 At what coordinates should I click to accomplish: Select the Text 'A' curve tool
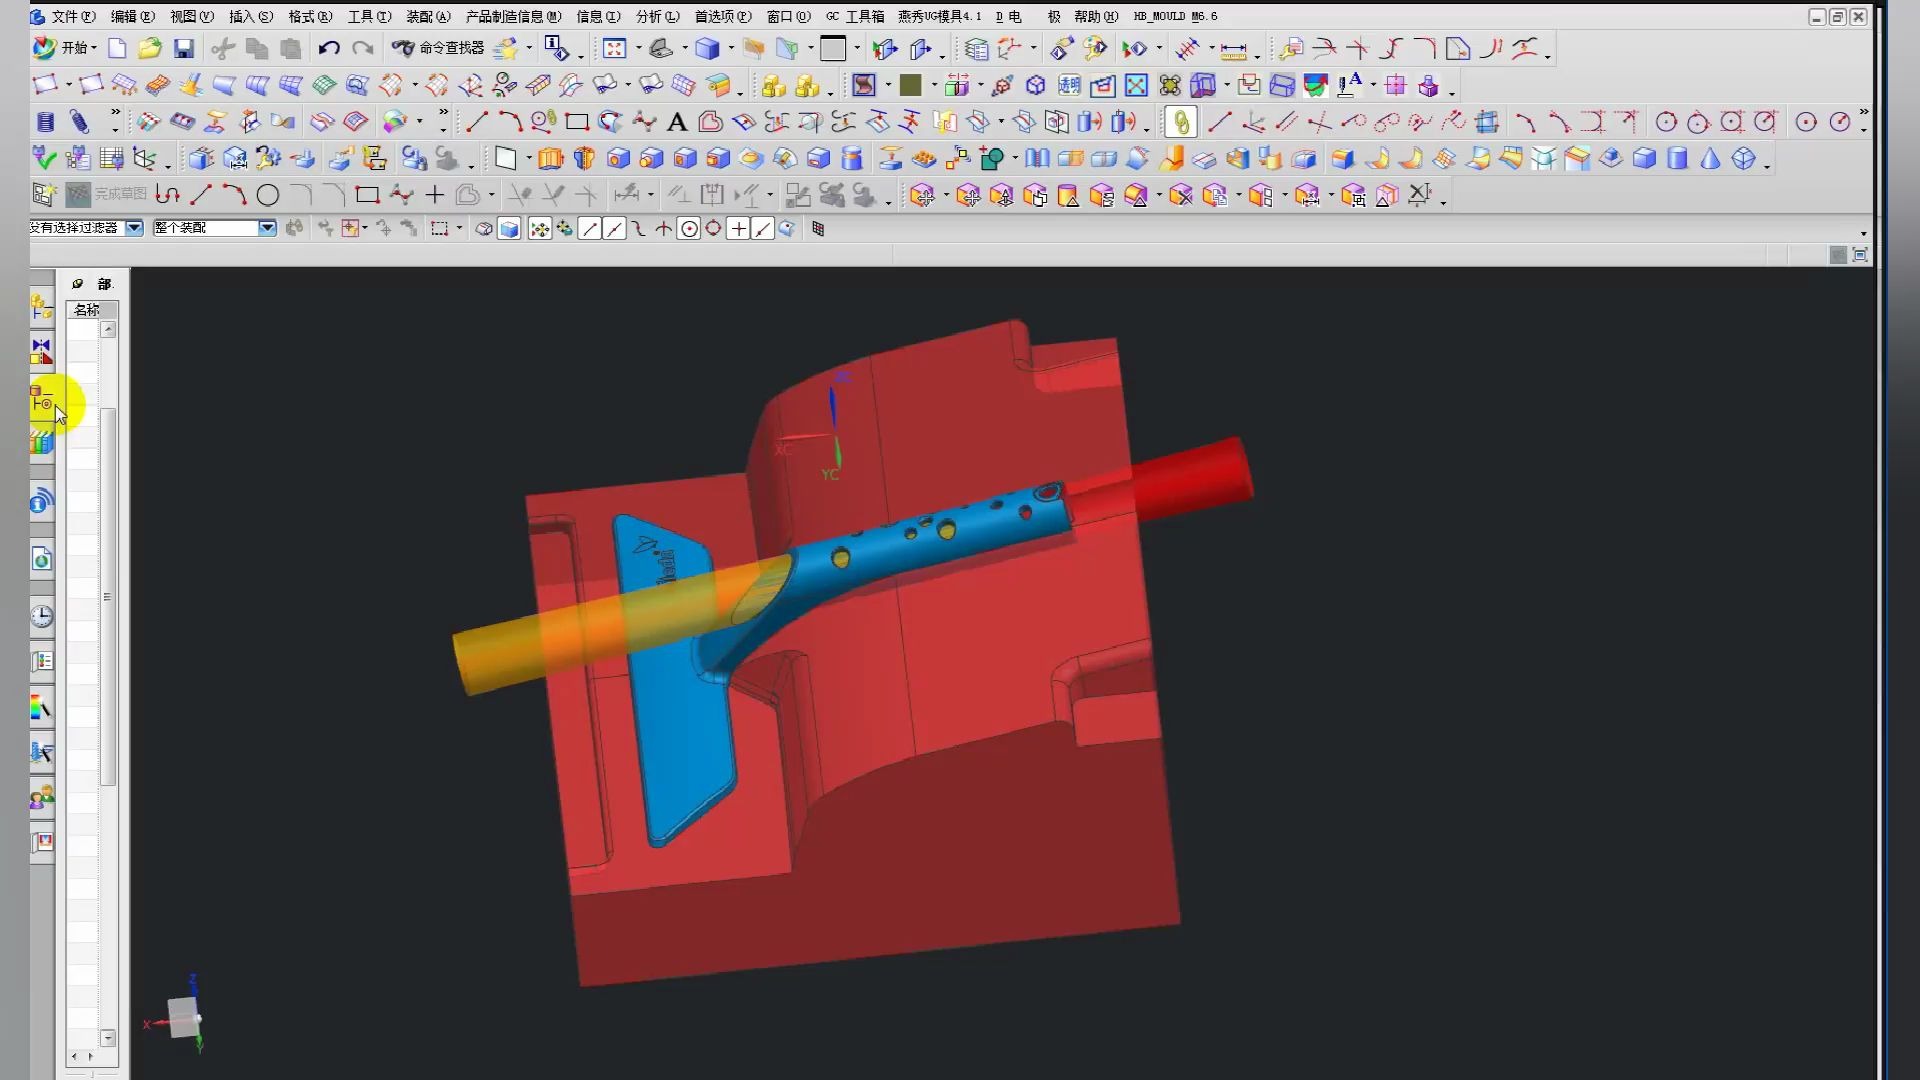(x=677, y=122)
